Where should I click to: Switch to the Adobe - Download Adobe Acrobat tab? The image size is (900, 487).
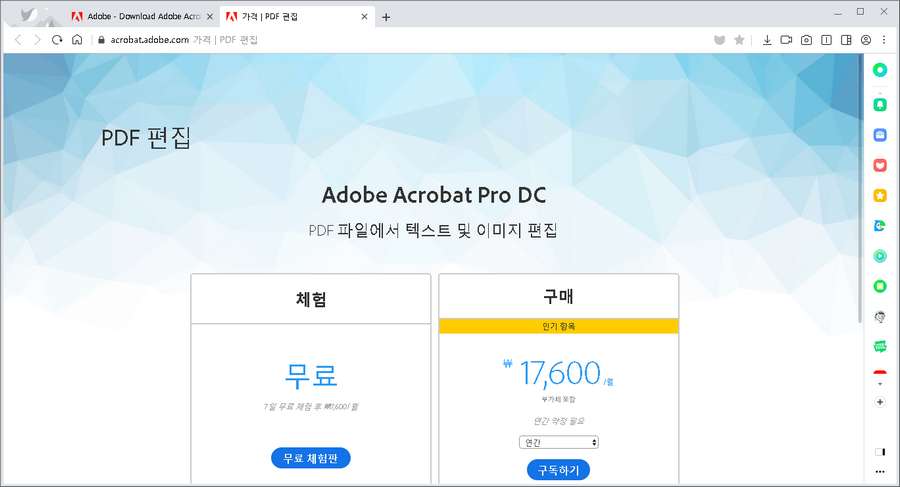pyautogui.click(x=136, y=17)
